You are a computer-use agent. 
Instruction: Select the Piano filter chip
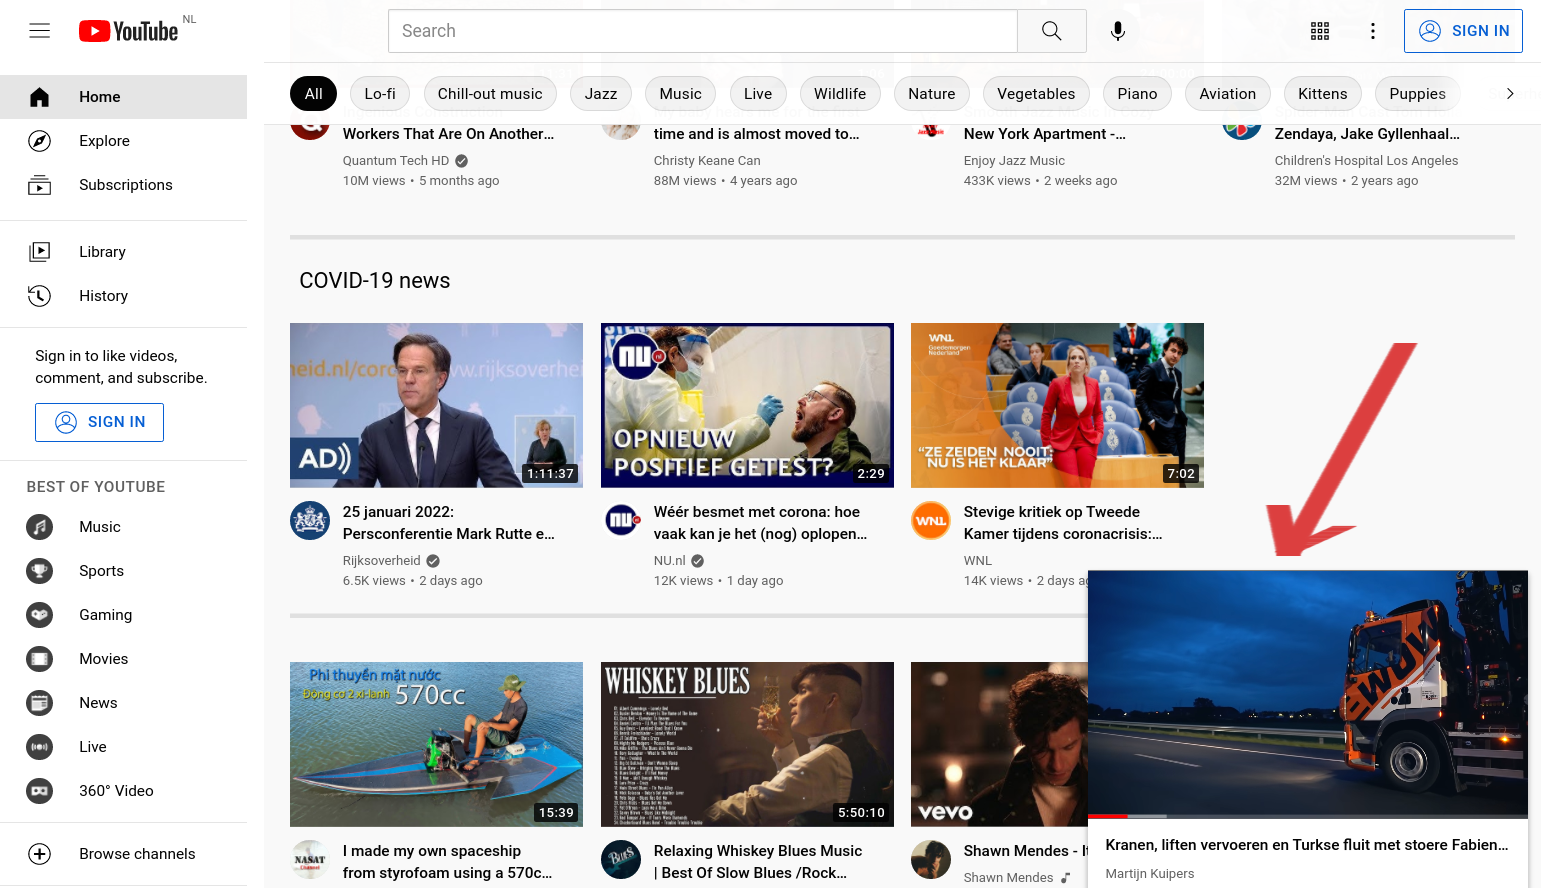[1137, 94]
